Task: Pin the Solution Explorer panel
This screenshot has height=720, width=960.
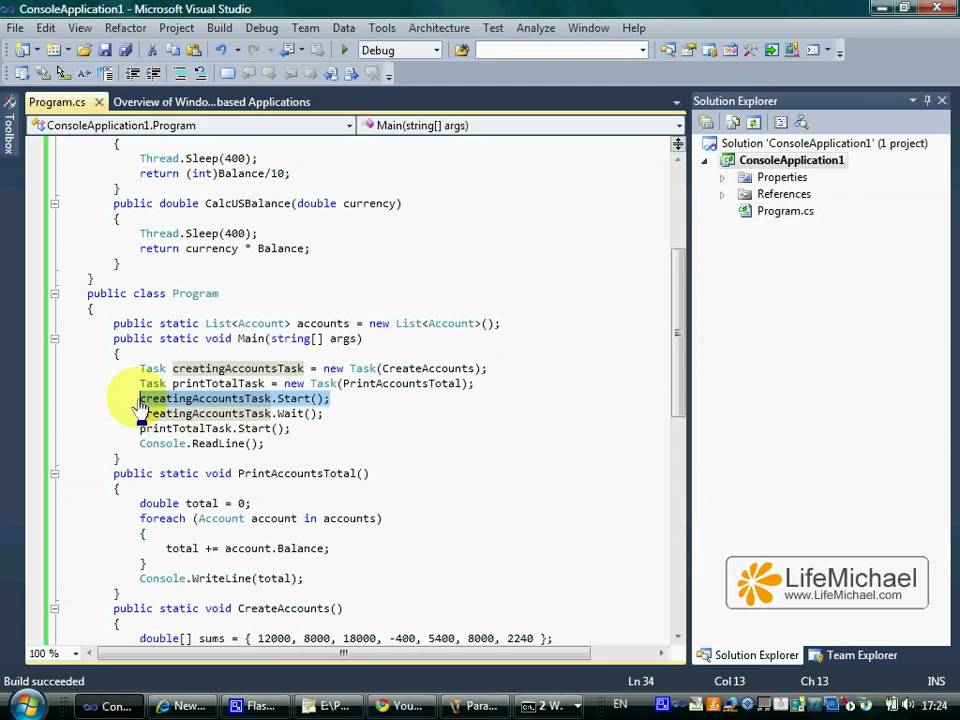Action: pyautogui.click(x=928, y=100)
